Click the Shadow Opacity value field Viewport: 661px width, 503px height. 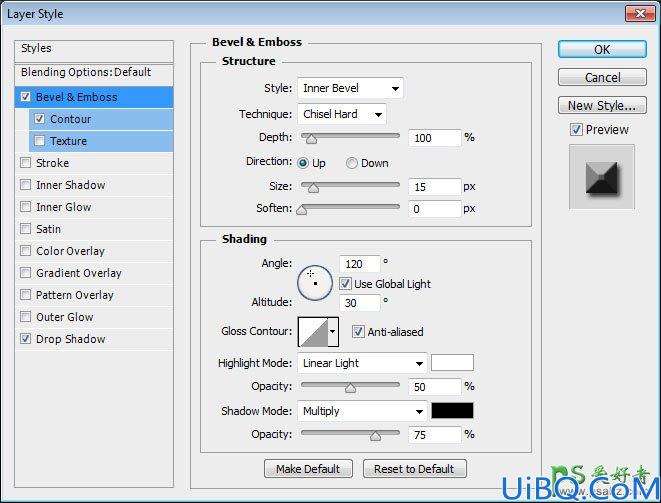coord(435,435)
